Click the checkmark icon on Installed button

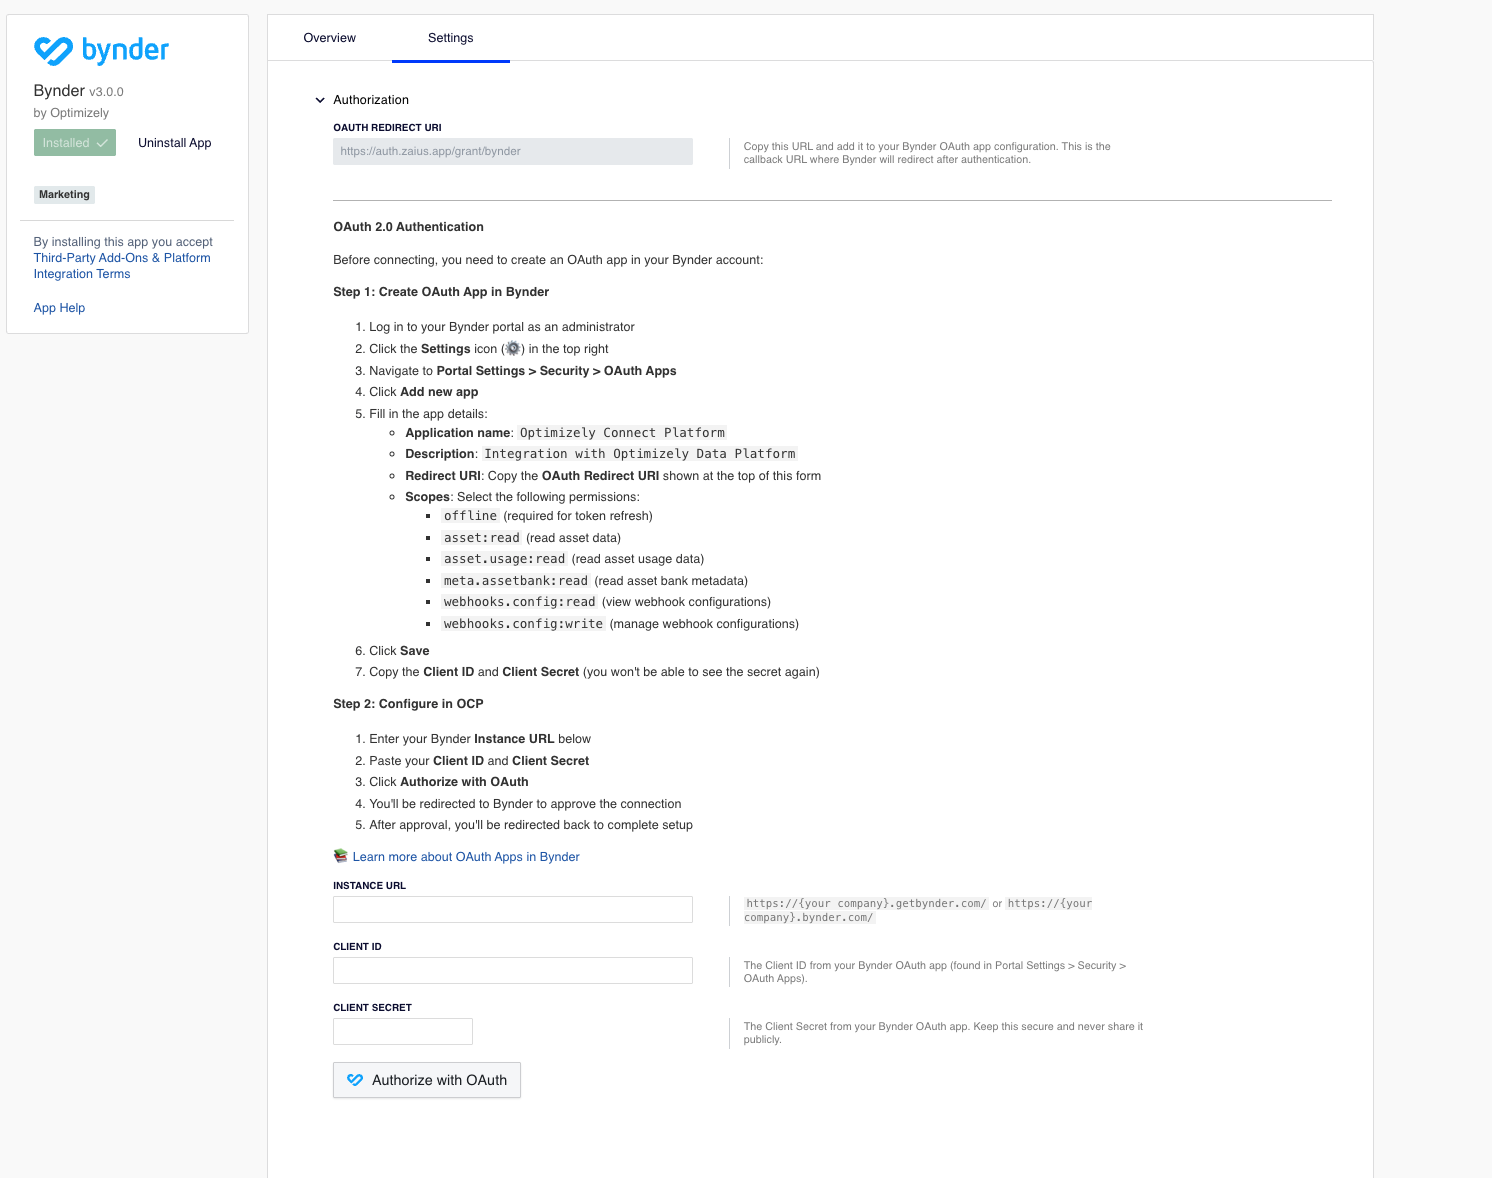[102, 143]
